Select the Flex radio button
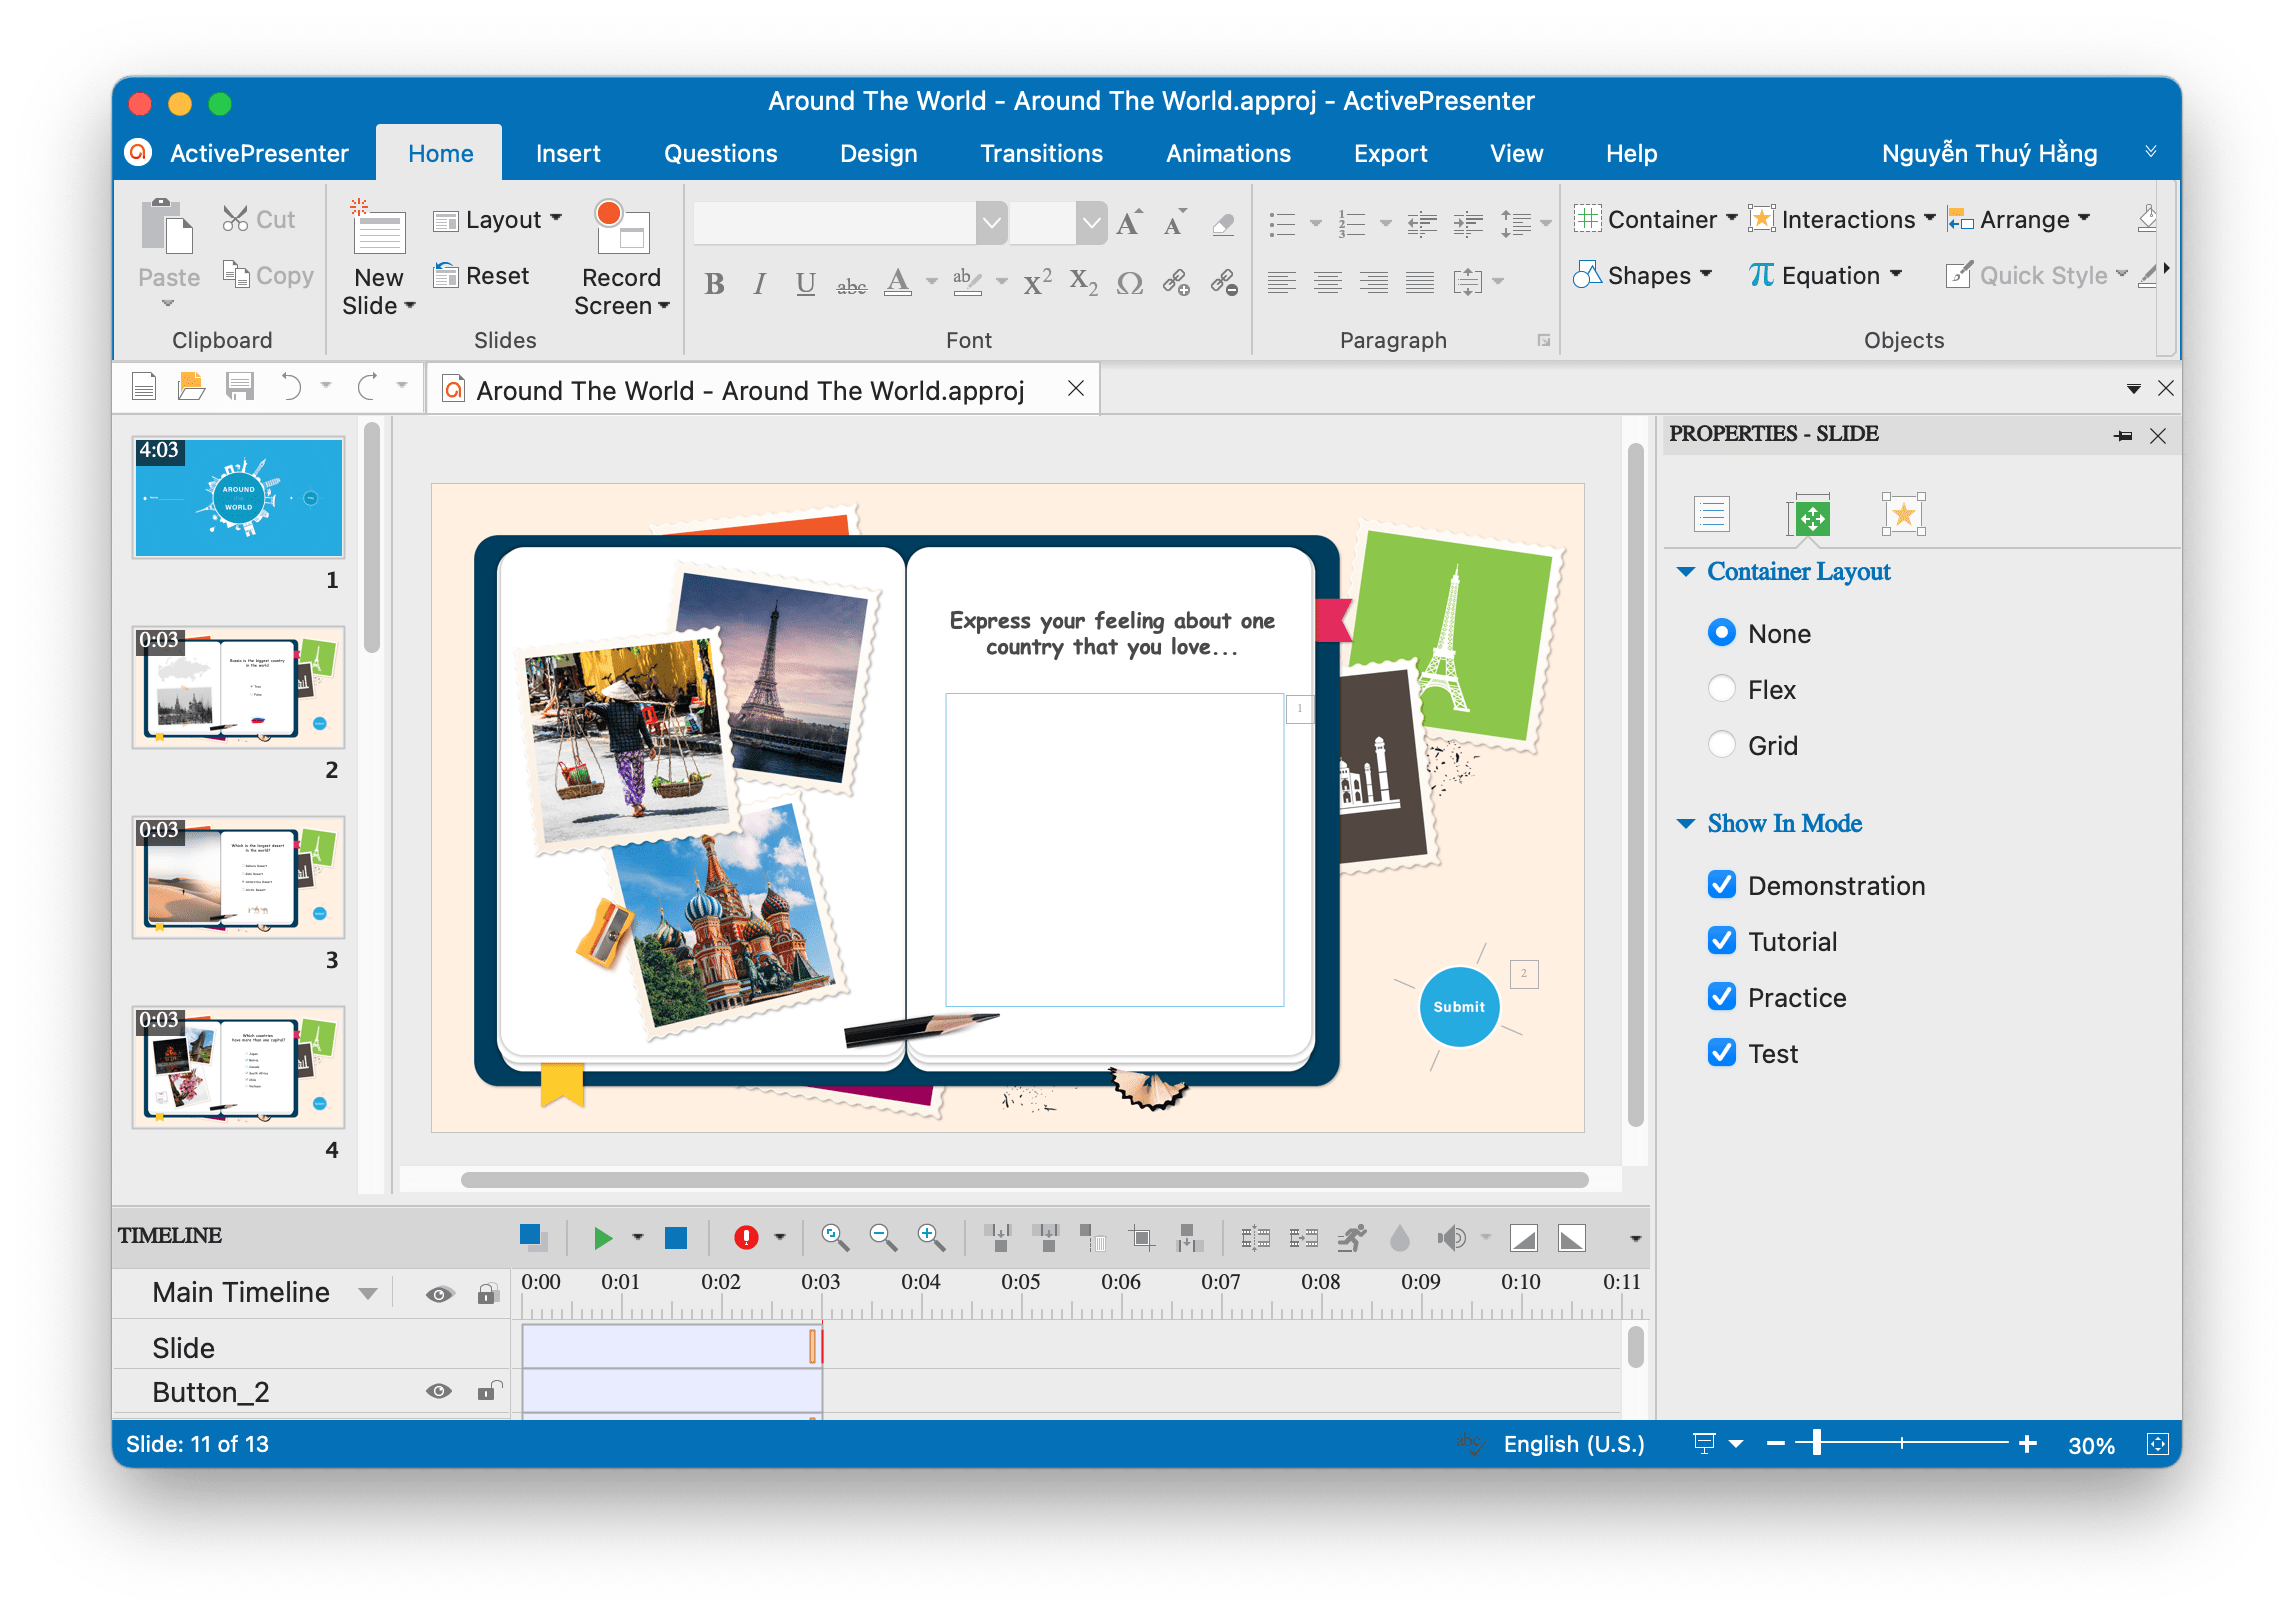 pyautogui.click(x=1722, y=689)
